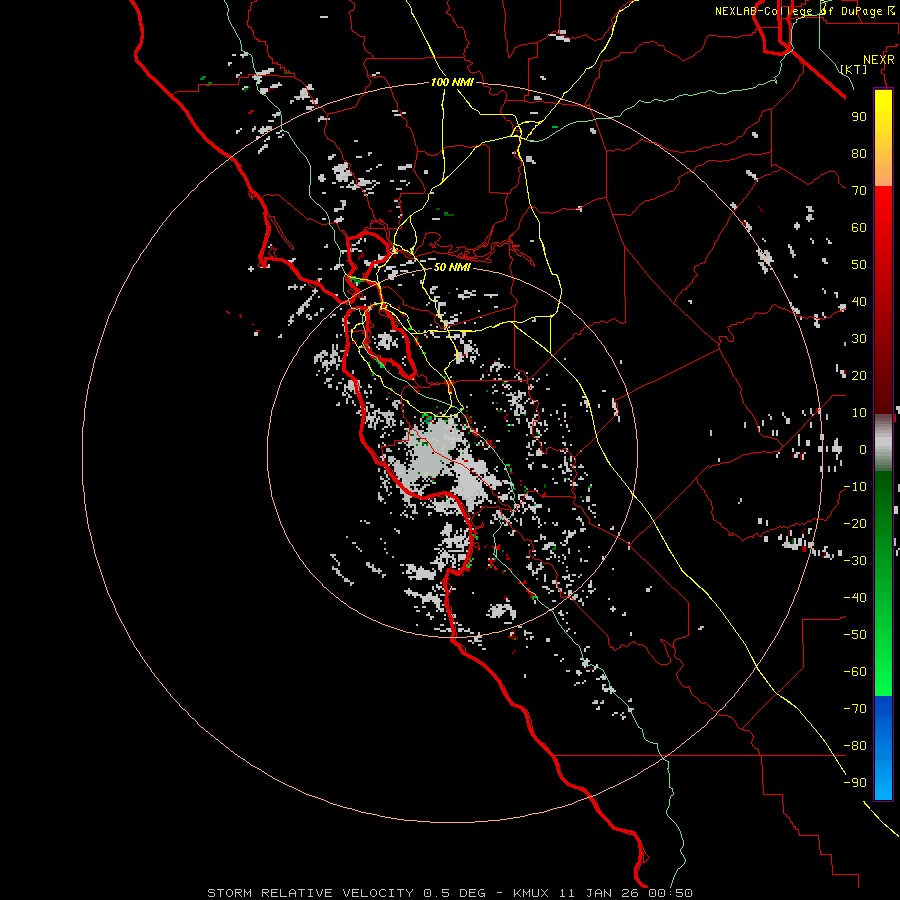
Task: Click the "-40" scale value on legend
Action: (855, 598)
